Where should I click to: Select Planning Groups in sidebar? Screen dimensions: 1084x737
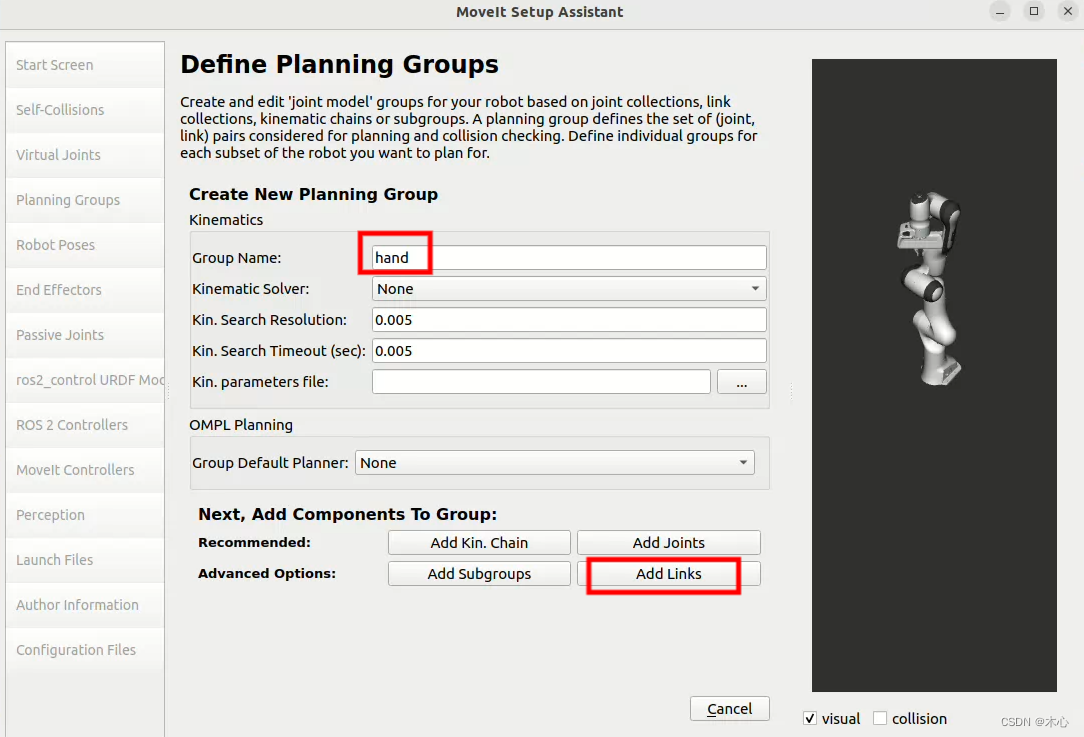[85, 200]
